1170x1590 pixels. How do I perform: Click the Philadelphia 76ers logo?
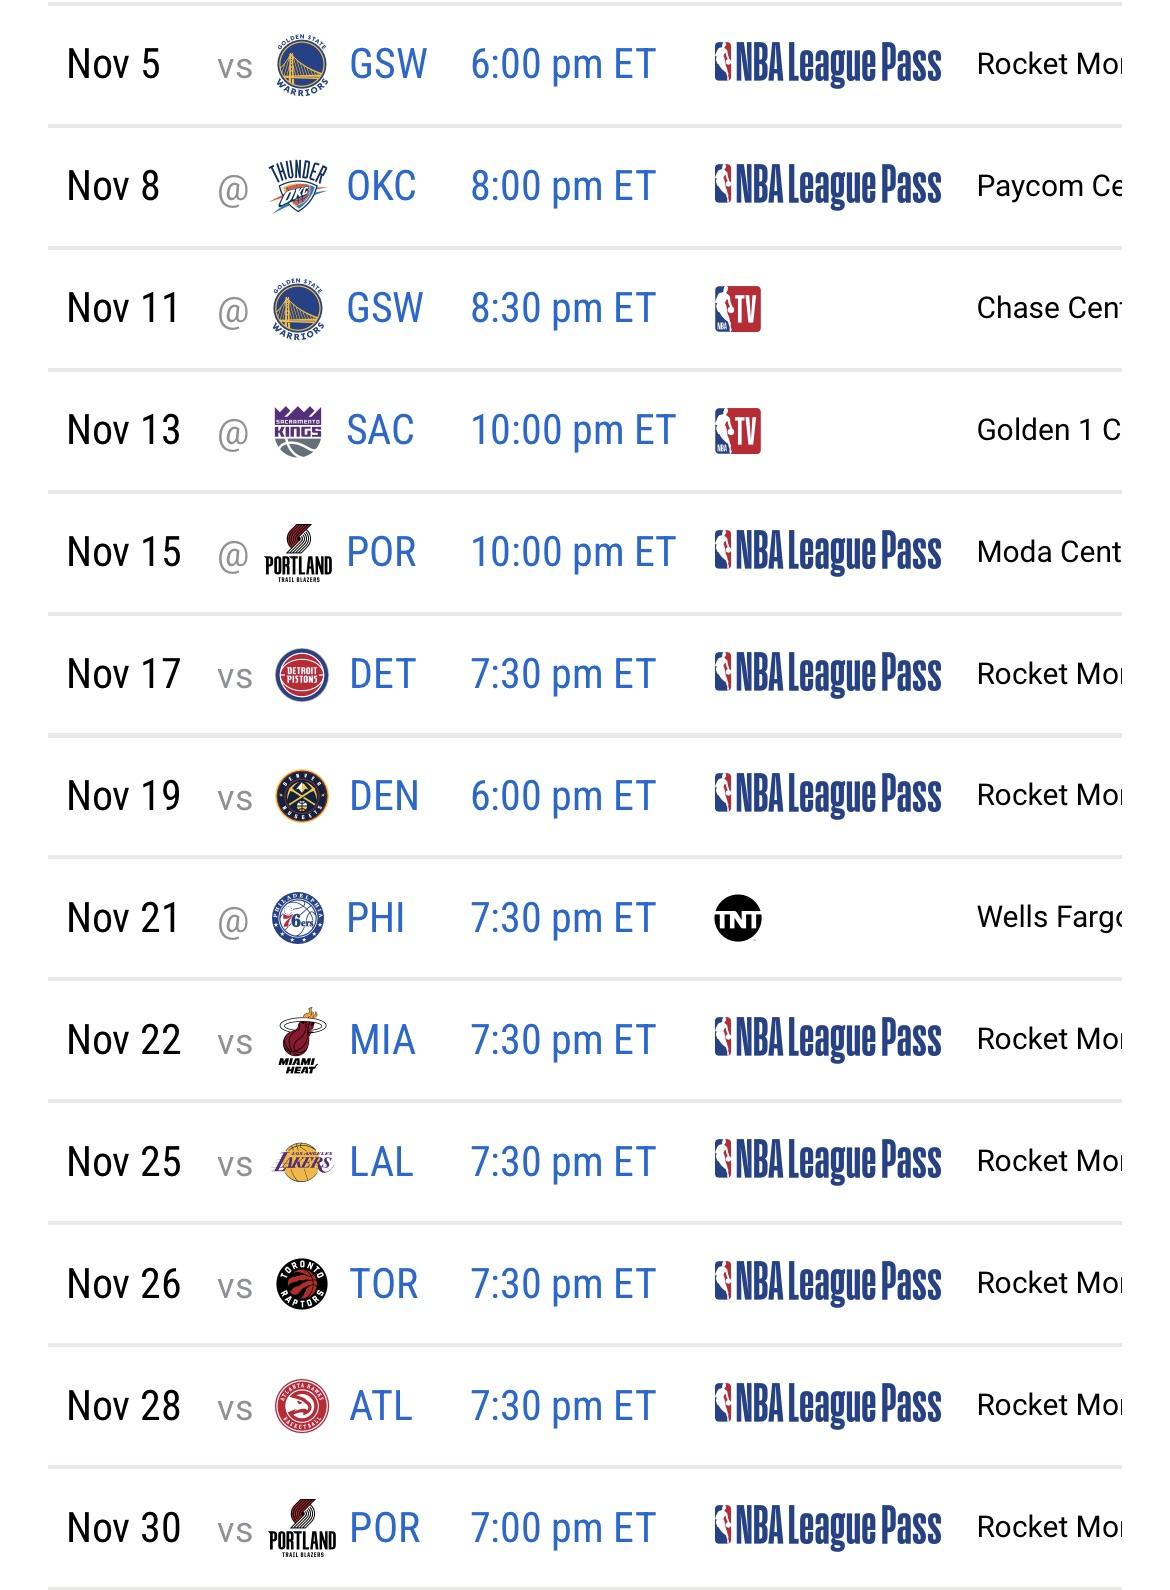297,919
